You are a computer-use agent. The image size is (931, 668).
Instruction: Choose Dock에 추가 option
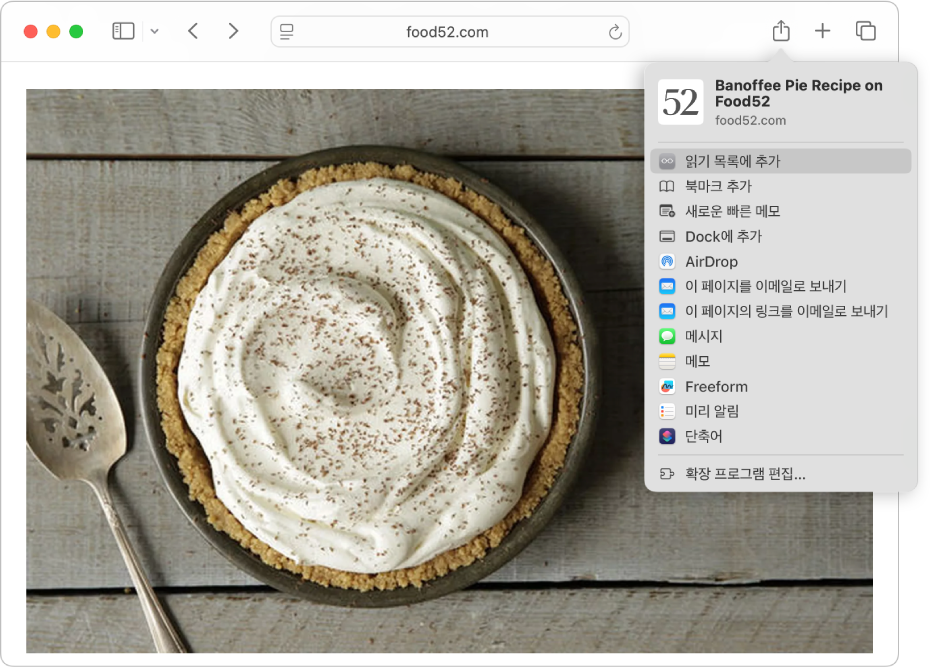pos(780,236)
